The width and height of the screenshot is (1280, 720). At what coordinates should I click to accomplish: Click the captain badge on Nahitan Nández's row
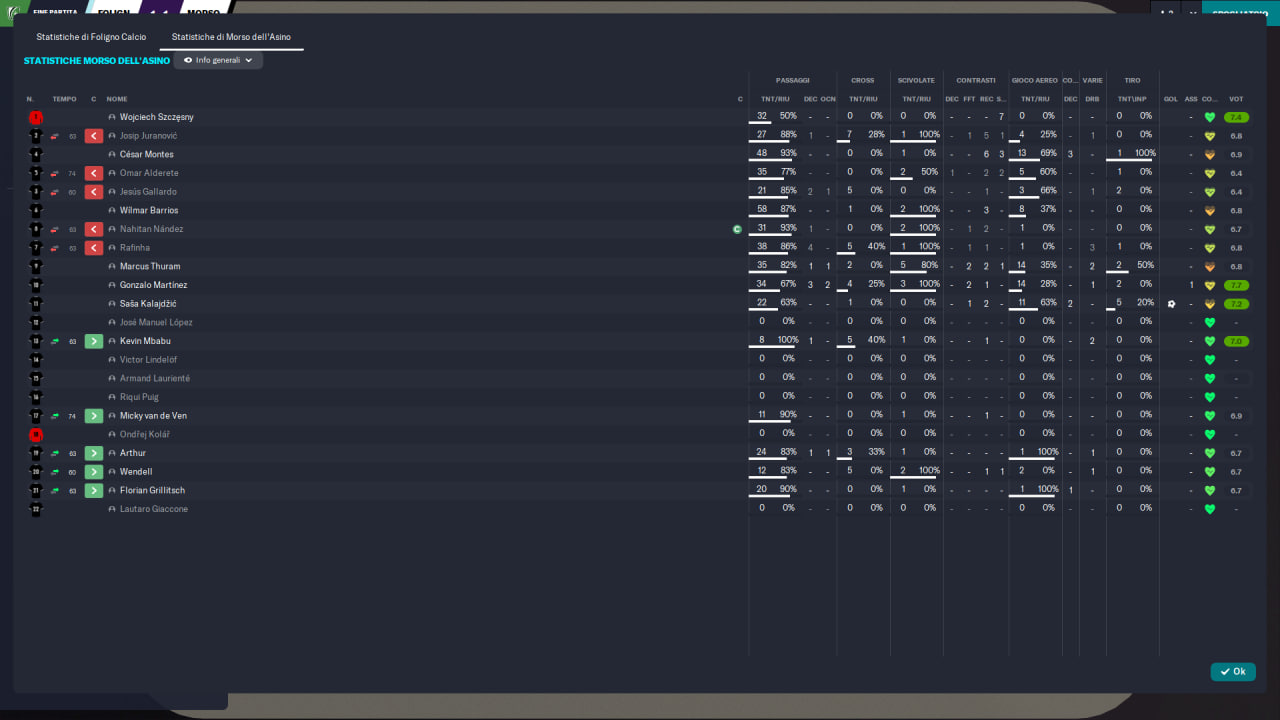click(737, 229)
